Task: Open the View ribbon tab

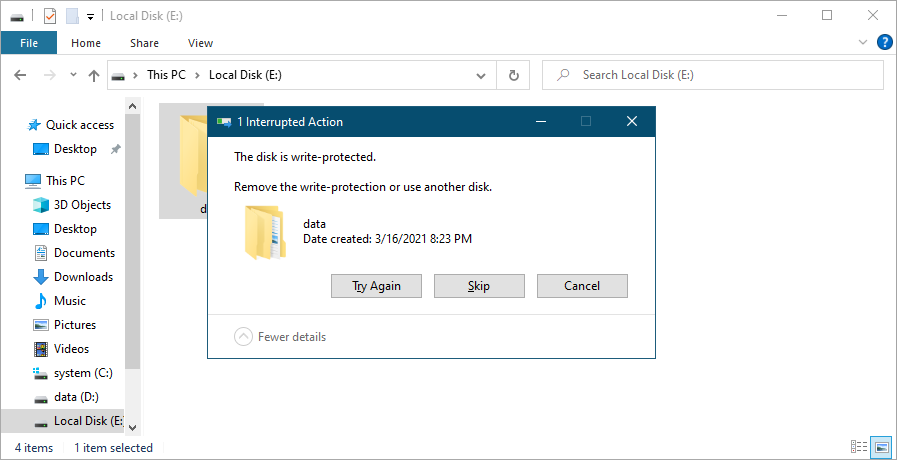Action: click(x=200, y=43)
